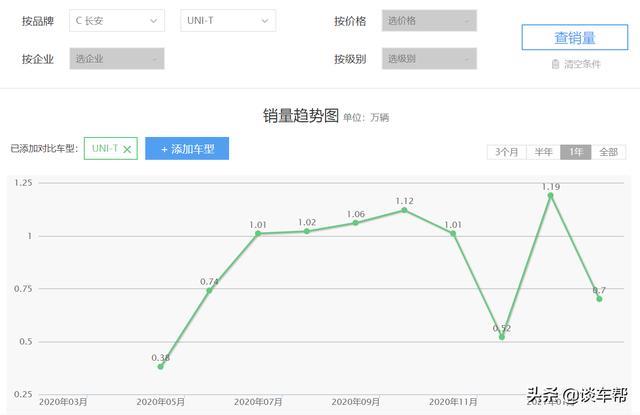Click the 1.02 data point on chart
This screenshot has width=640, height=415.
coord(307,231)
